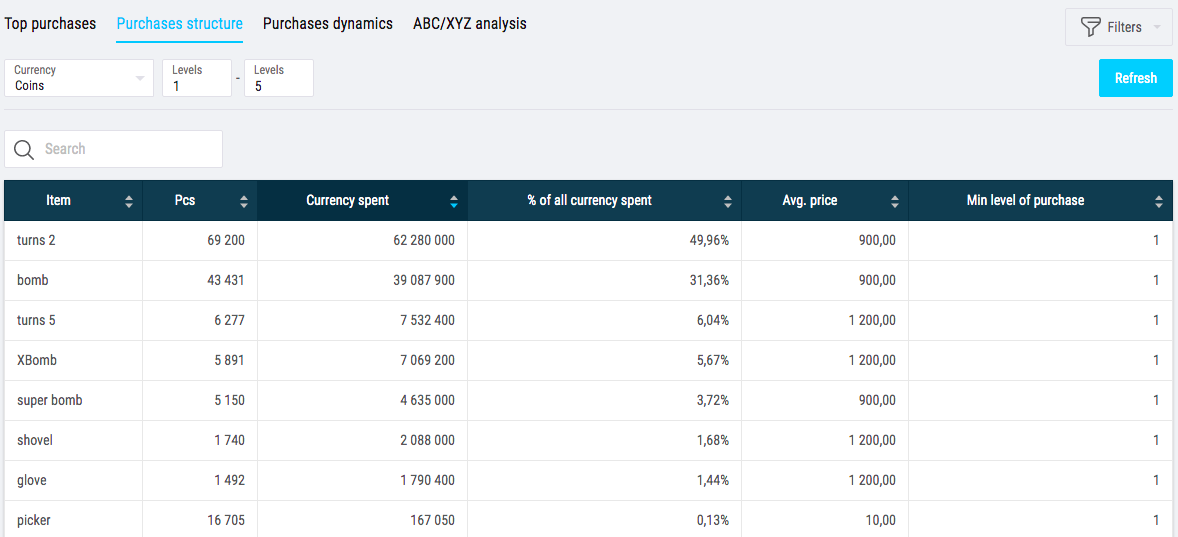Click the 62 280 000 currency spent value
1178x537 pixels.
pyautogui.click(x=422, y=240)
